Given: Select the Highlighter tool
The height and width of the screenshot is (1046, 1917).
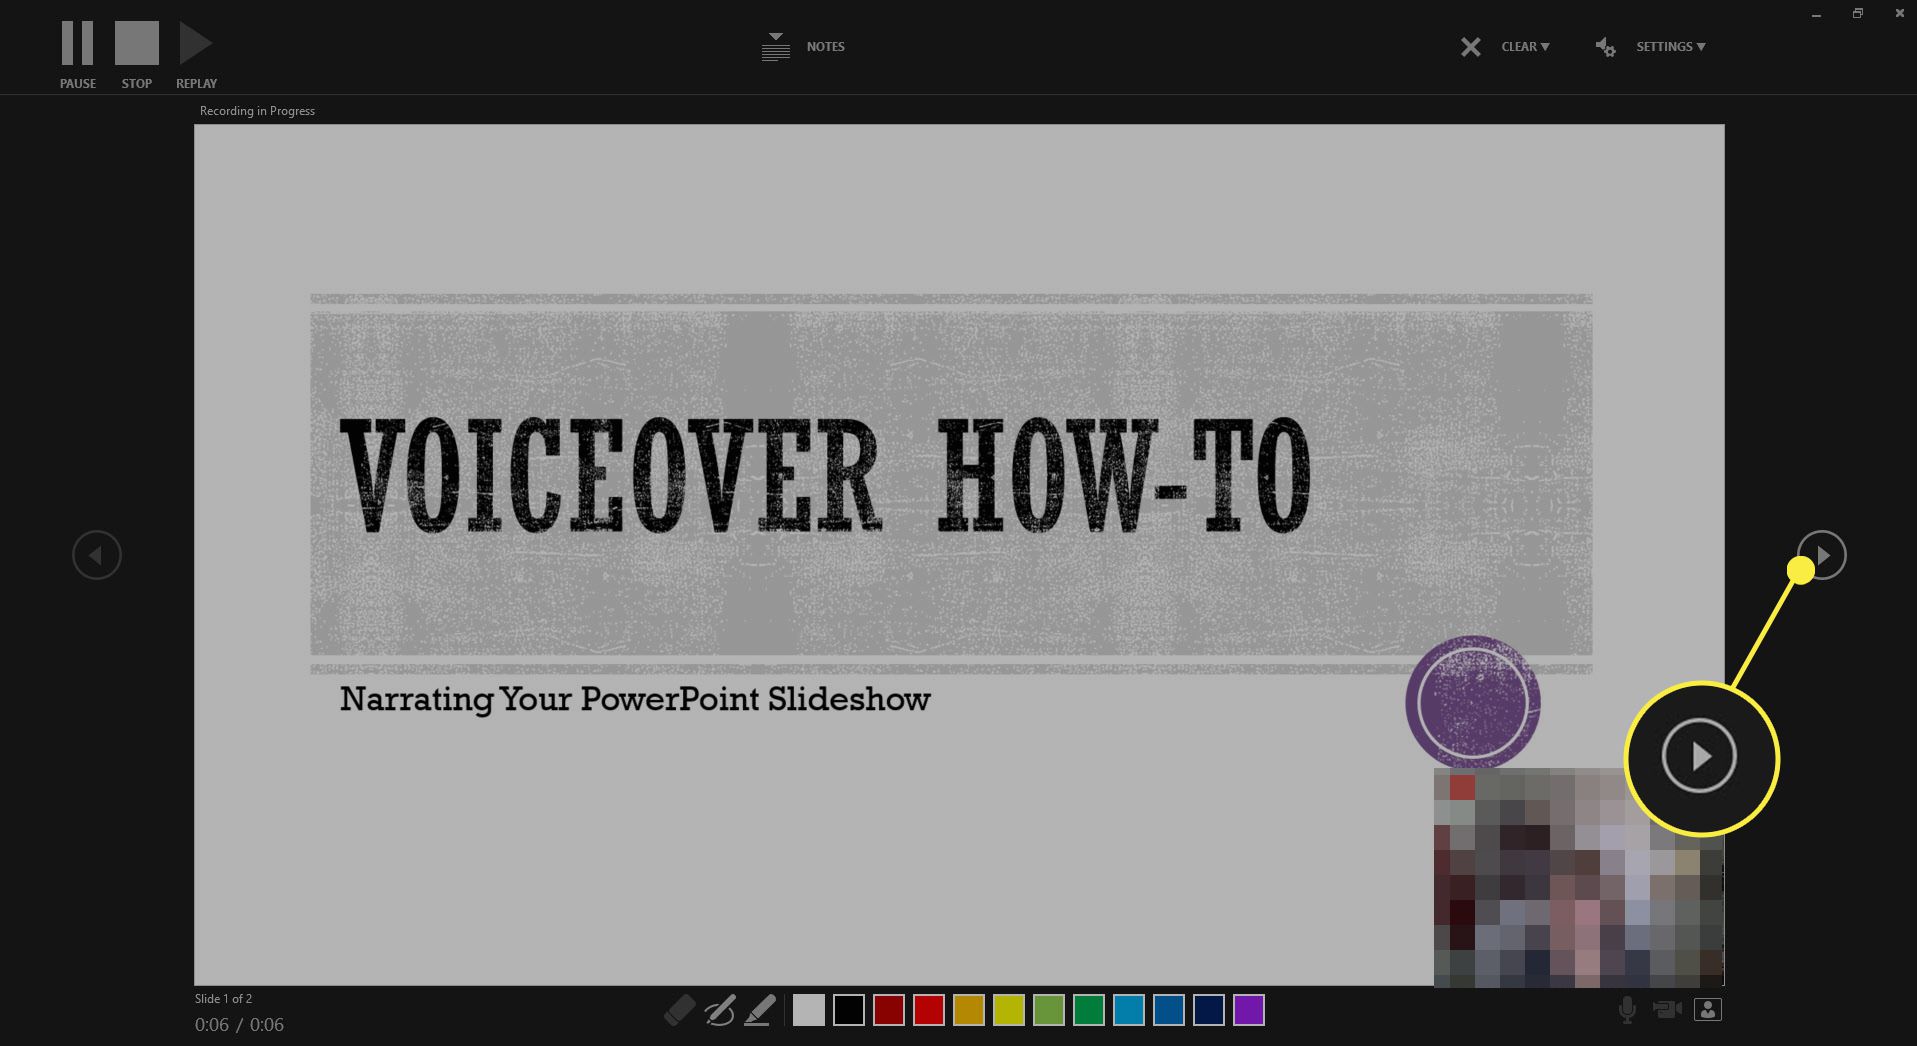Looking at the screenshot, I should [x=760, y=1010].
